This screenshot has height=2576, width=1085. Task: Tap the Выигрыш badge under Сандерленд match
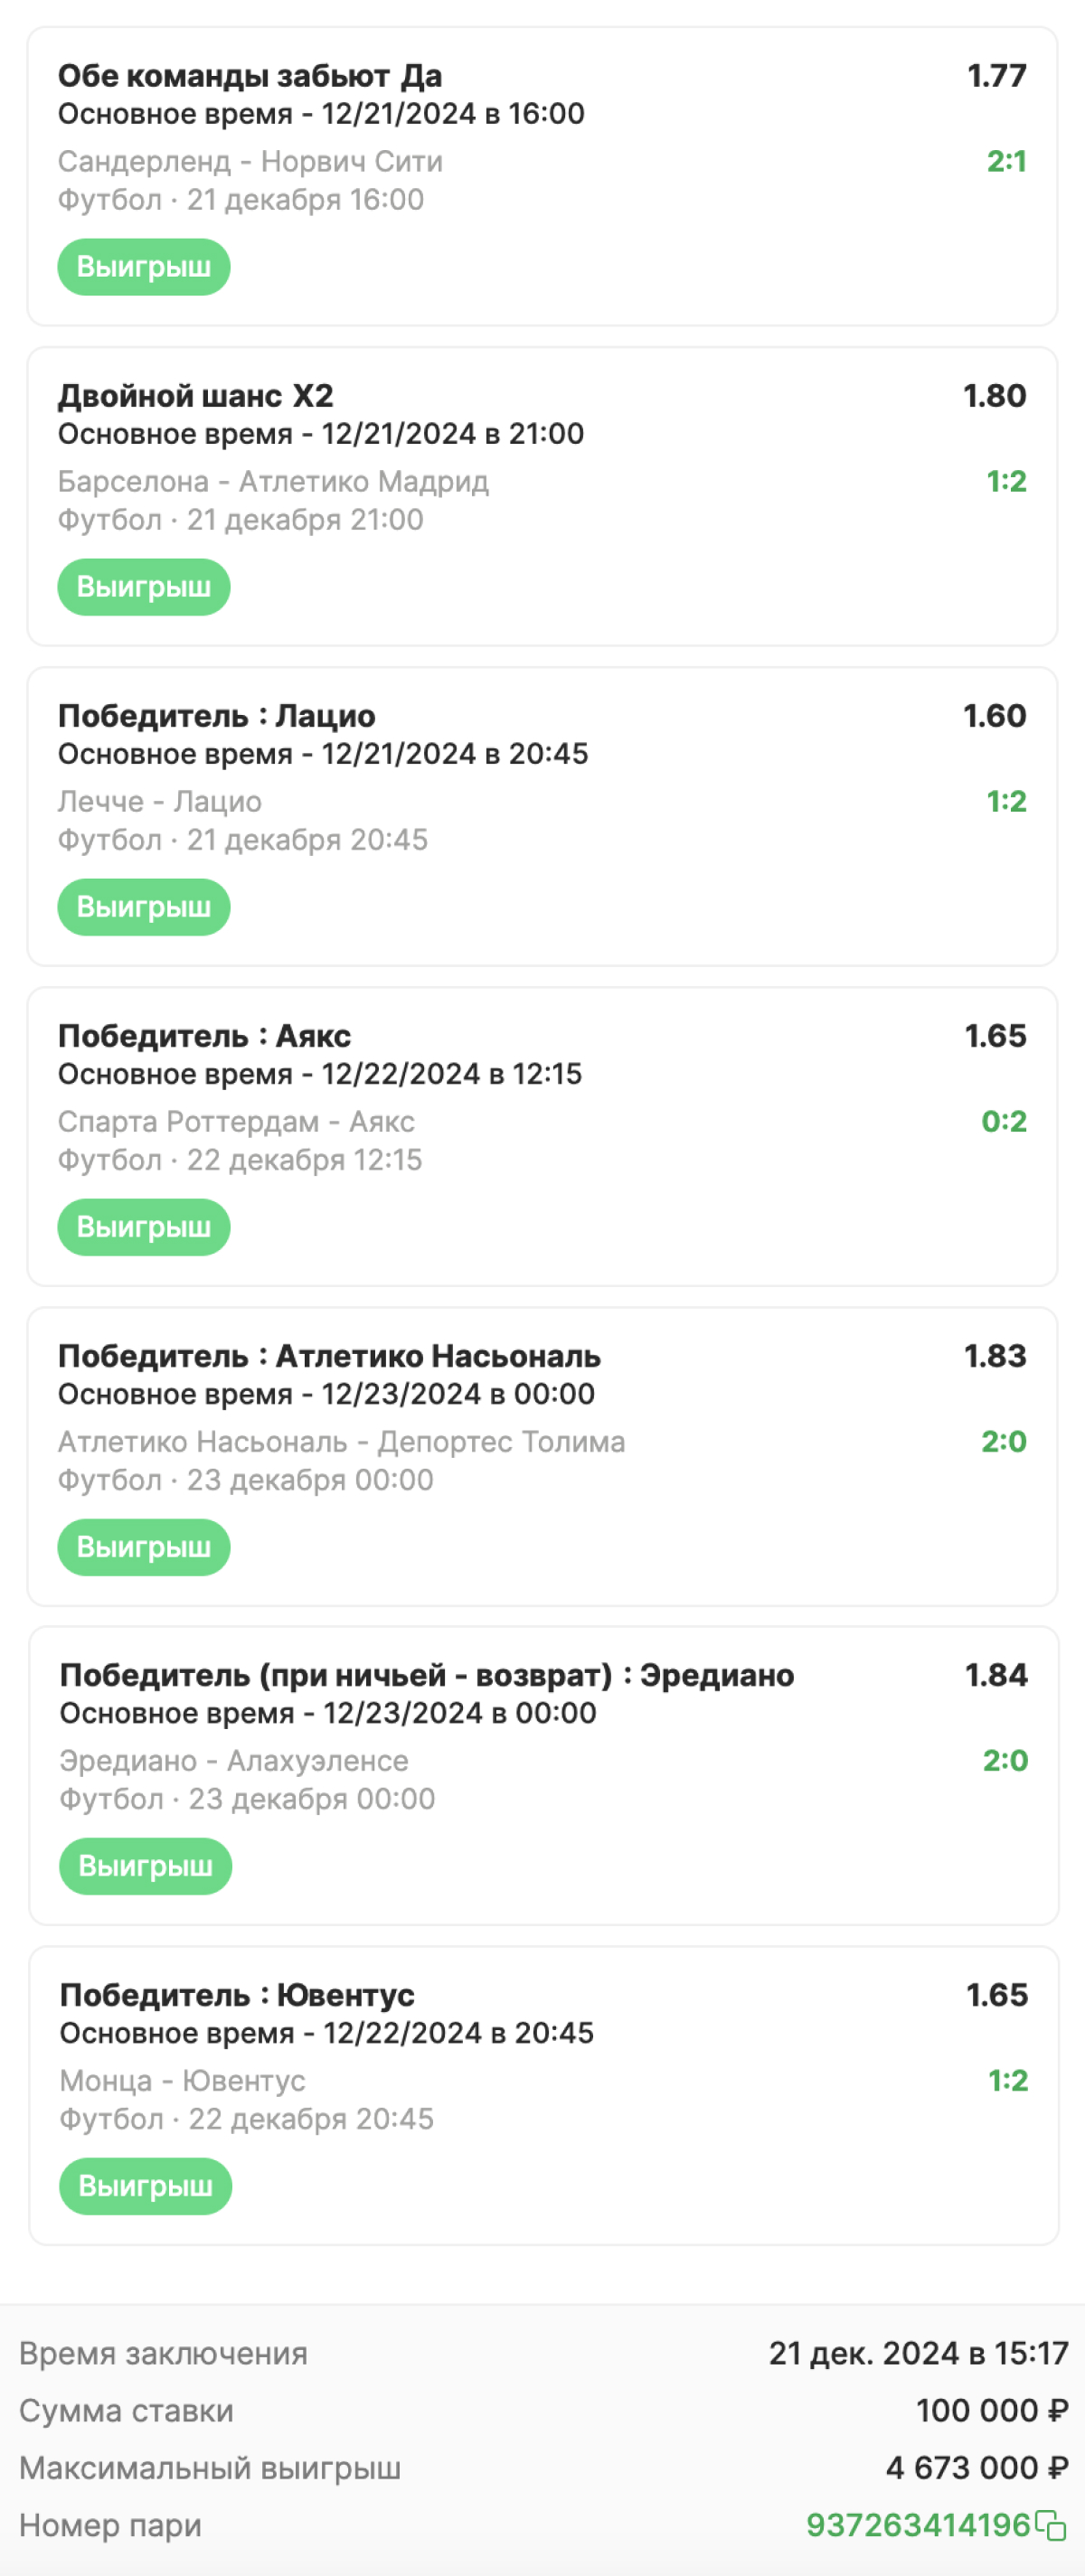(x=144, y=267)
